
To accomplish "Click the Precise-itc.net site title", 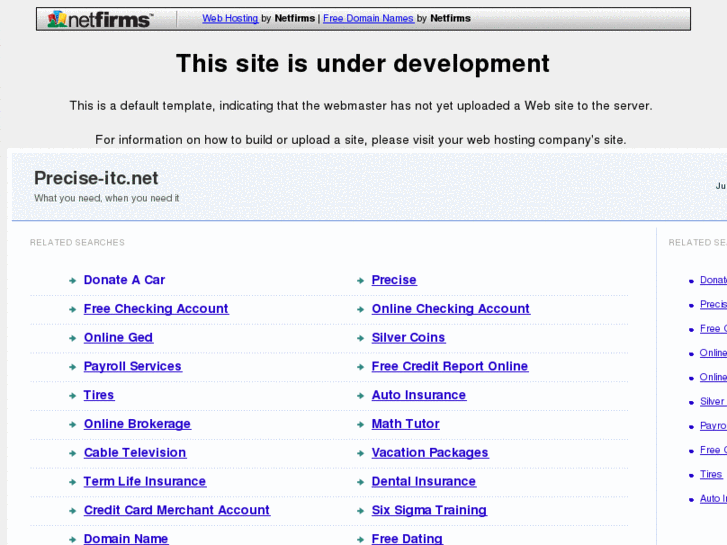I will coord(96,178).
